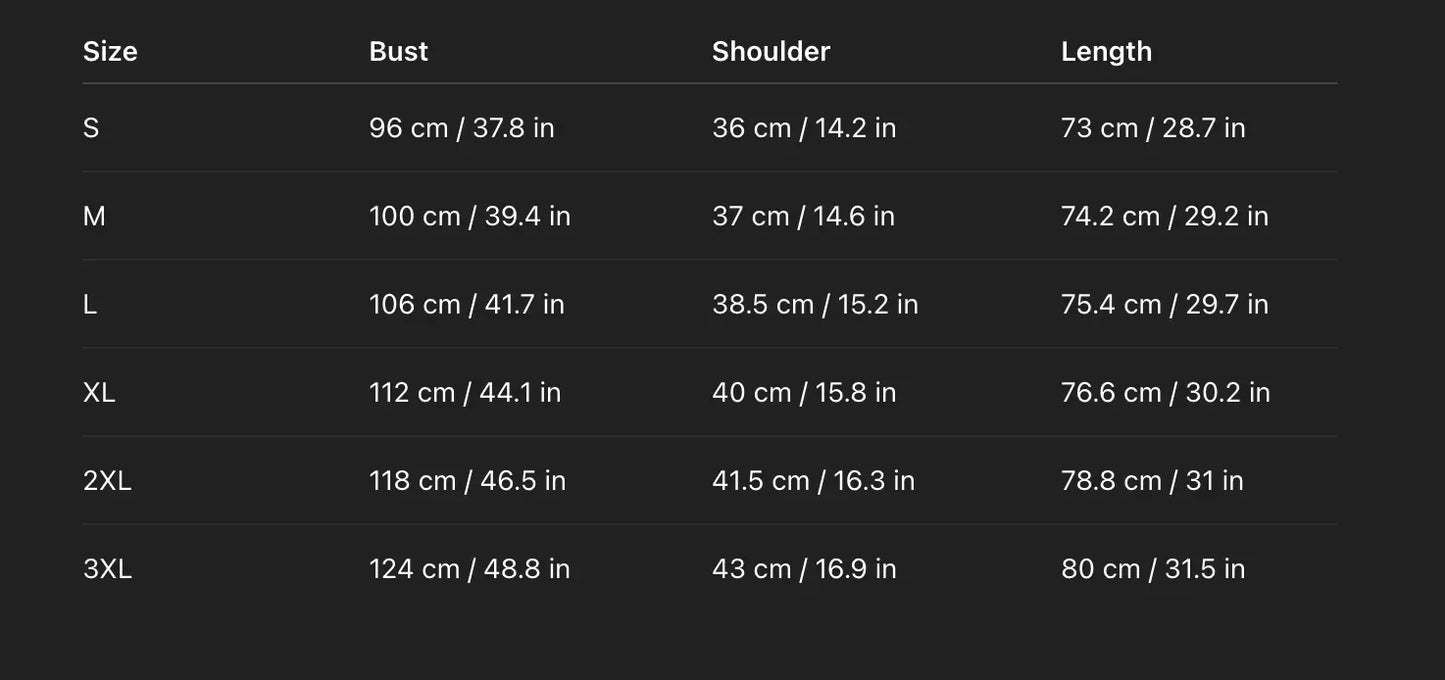The image size is (1445, 680).
Task: Click the 38.5 cm / 15.2 in shoulder cell
Action: click(x=814, y=304)
